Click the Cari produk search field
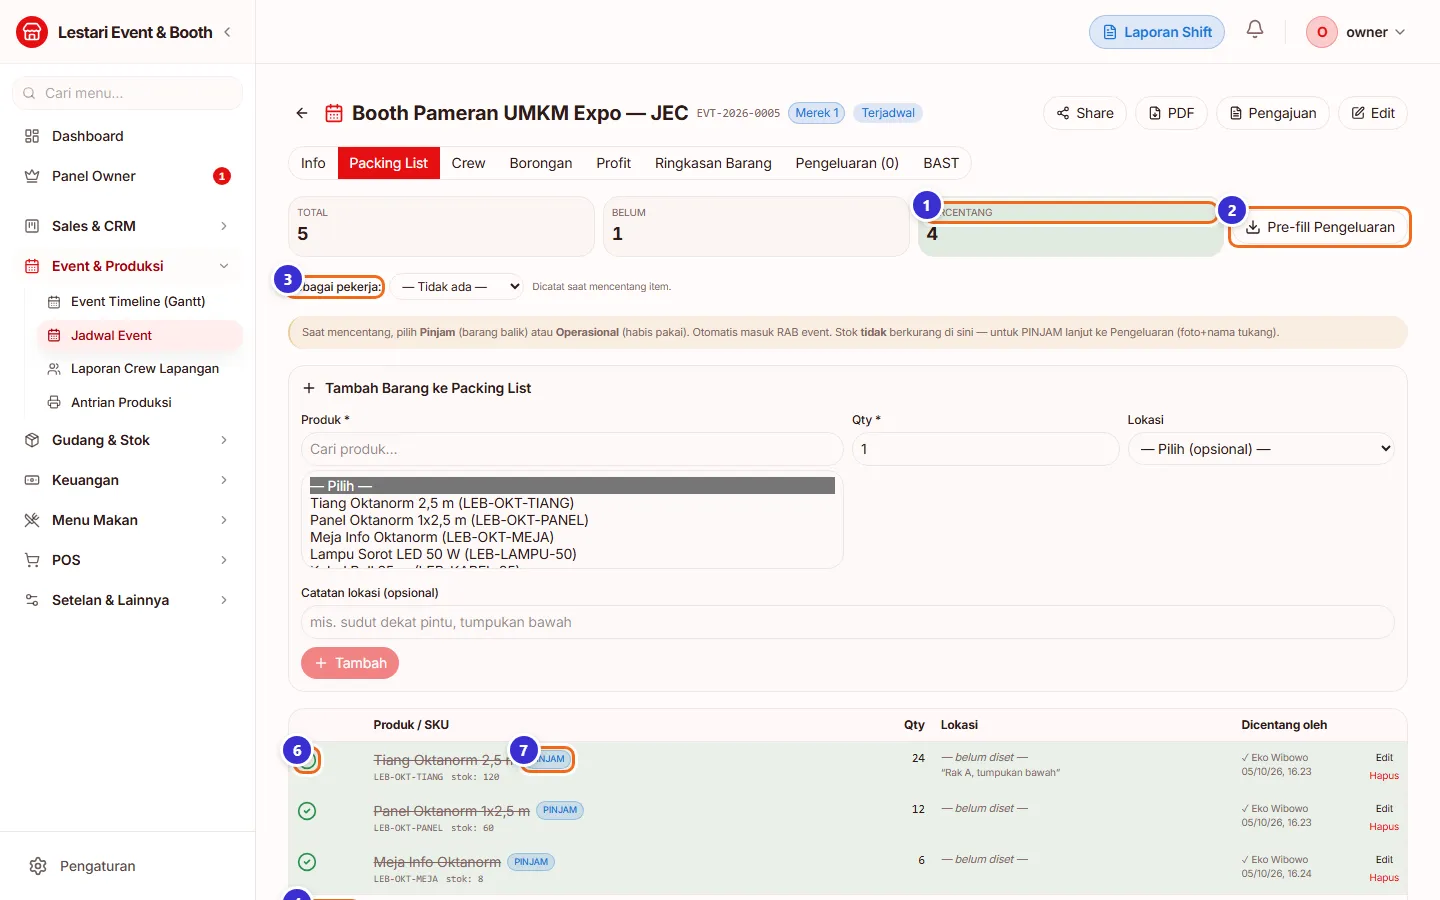The width and height of the screenshot is (1440, 900). pos(572,449)
